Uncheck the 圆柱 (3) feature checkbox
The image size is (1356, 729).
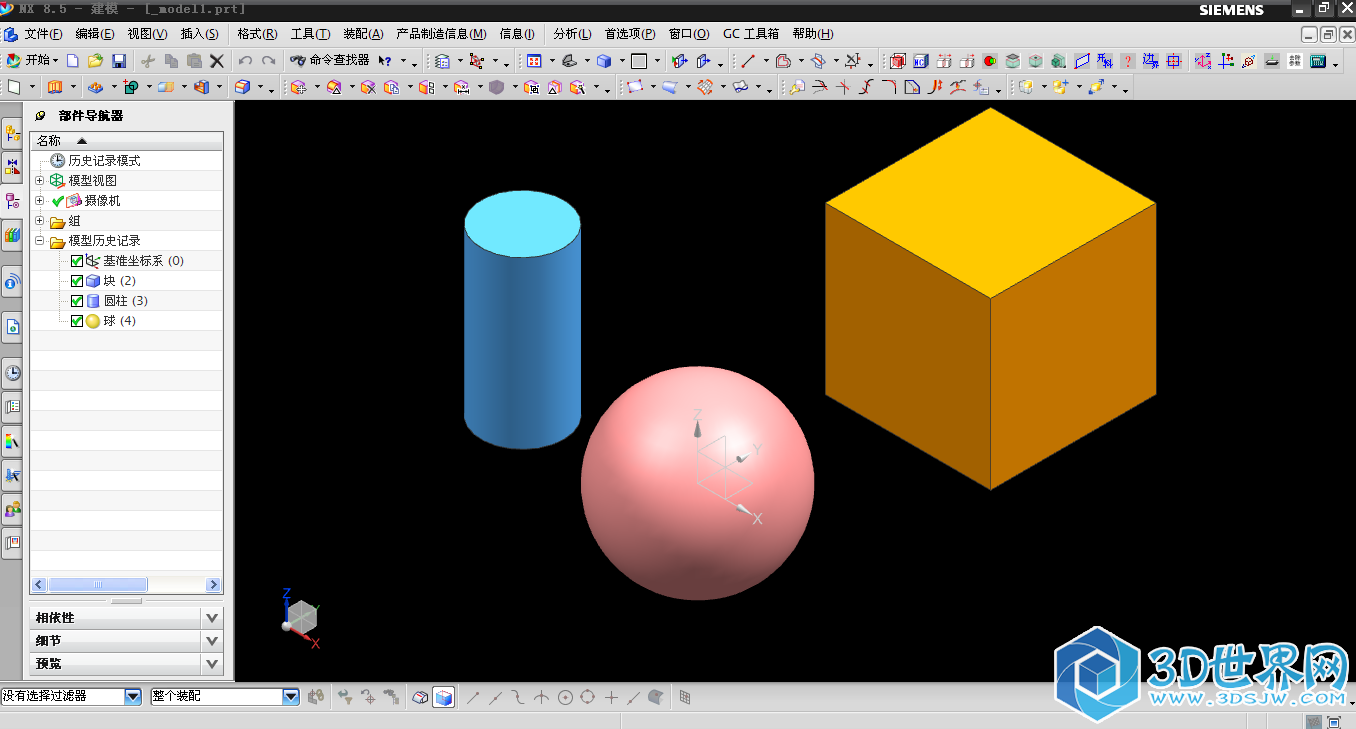77,301
